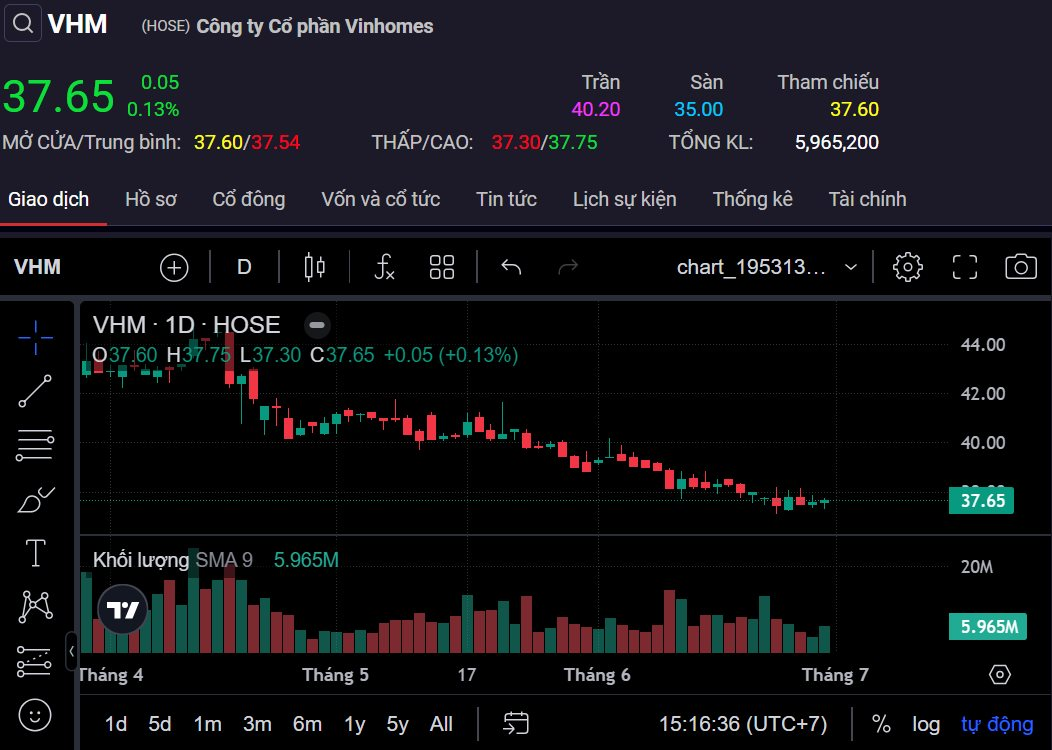Open the D timeframe interval dropdown
The image size is (1052, 750).
244,267
